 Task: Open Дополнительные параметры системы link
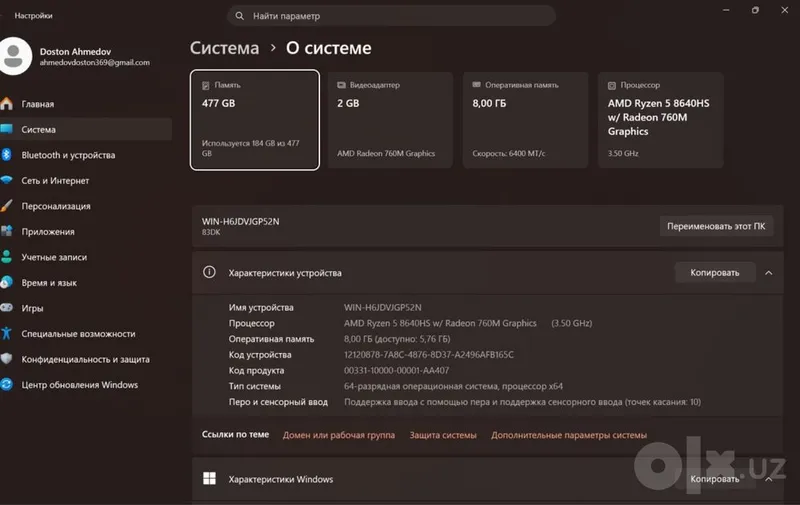569,435
